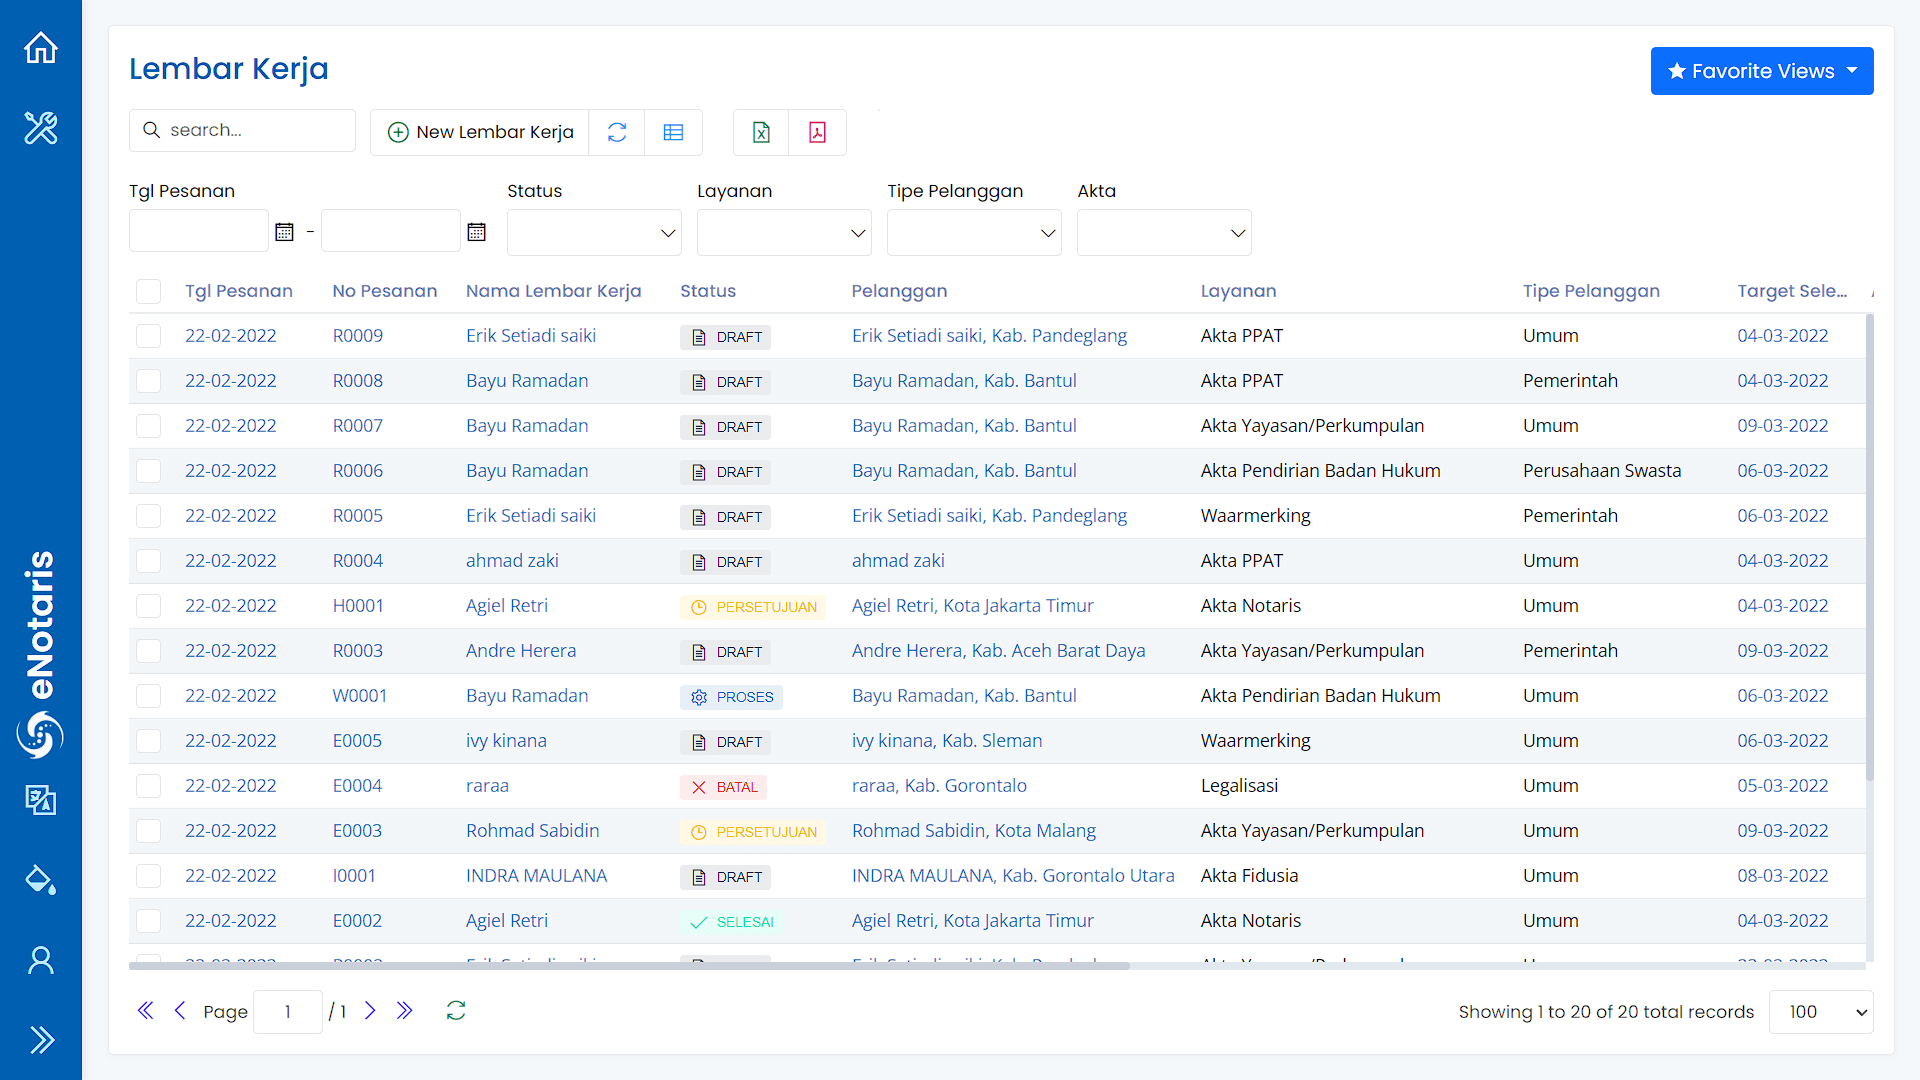Sort by Layanan column header
The image size is (1920, 1080).
click(x=1238, y=291)
